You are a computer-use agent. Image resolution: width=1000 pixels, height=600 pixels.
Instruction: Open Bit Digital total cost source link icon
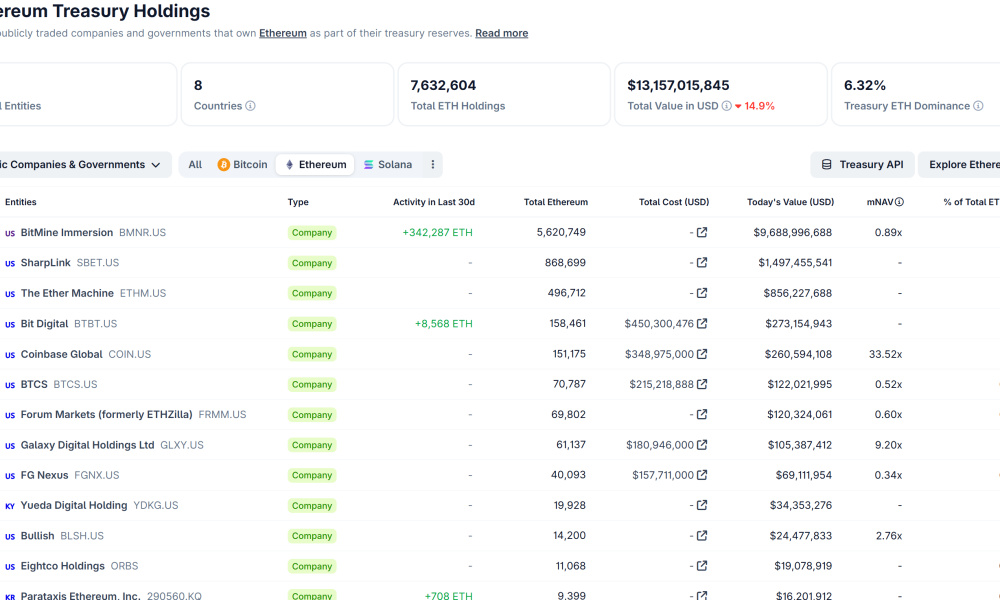(702, 323)
